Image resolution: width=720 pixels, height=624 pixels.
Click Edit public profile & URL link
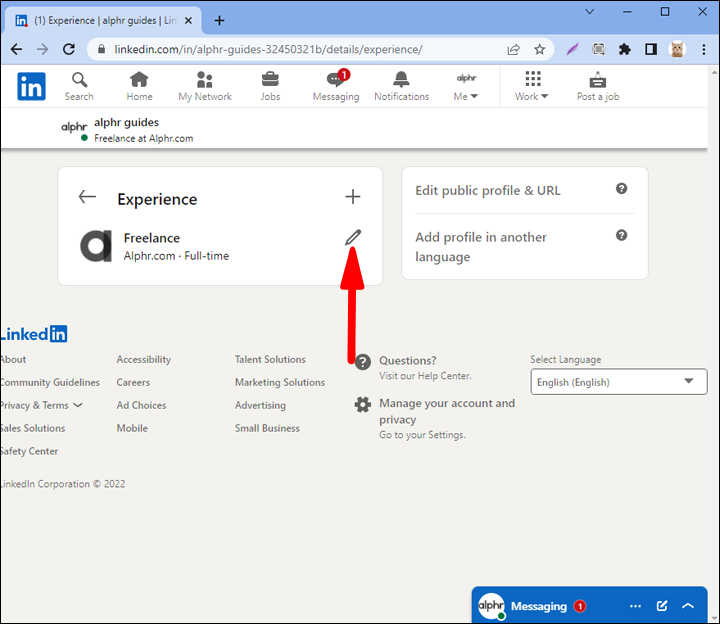[x=488, y=190]
